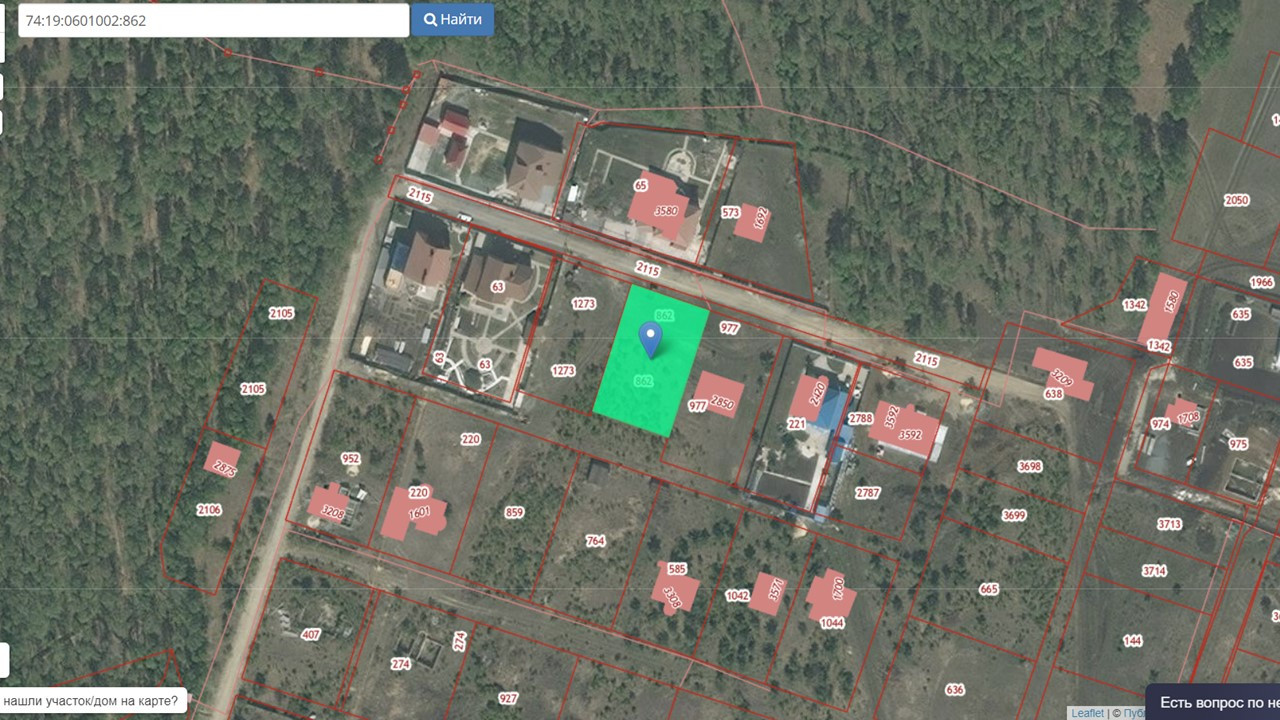Click parcel label 1966
Viewport: 1280px width, 720px height.
click(x=1262, y=283)
